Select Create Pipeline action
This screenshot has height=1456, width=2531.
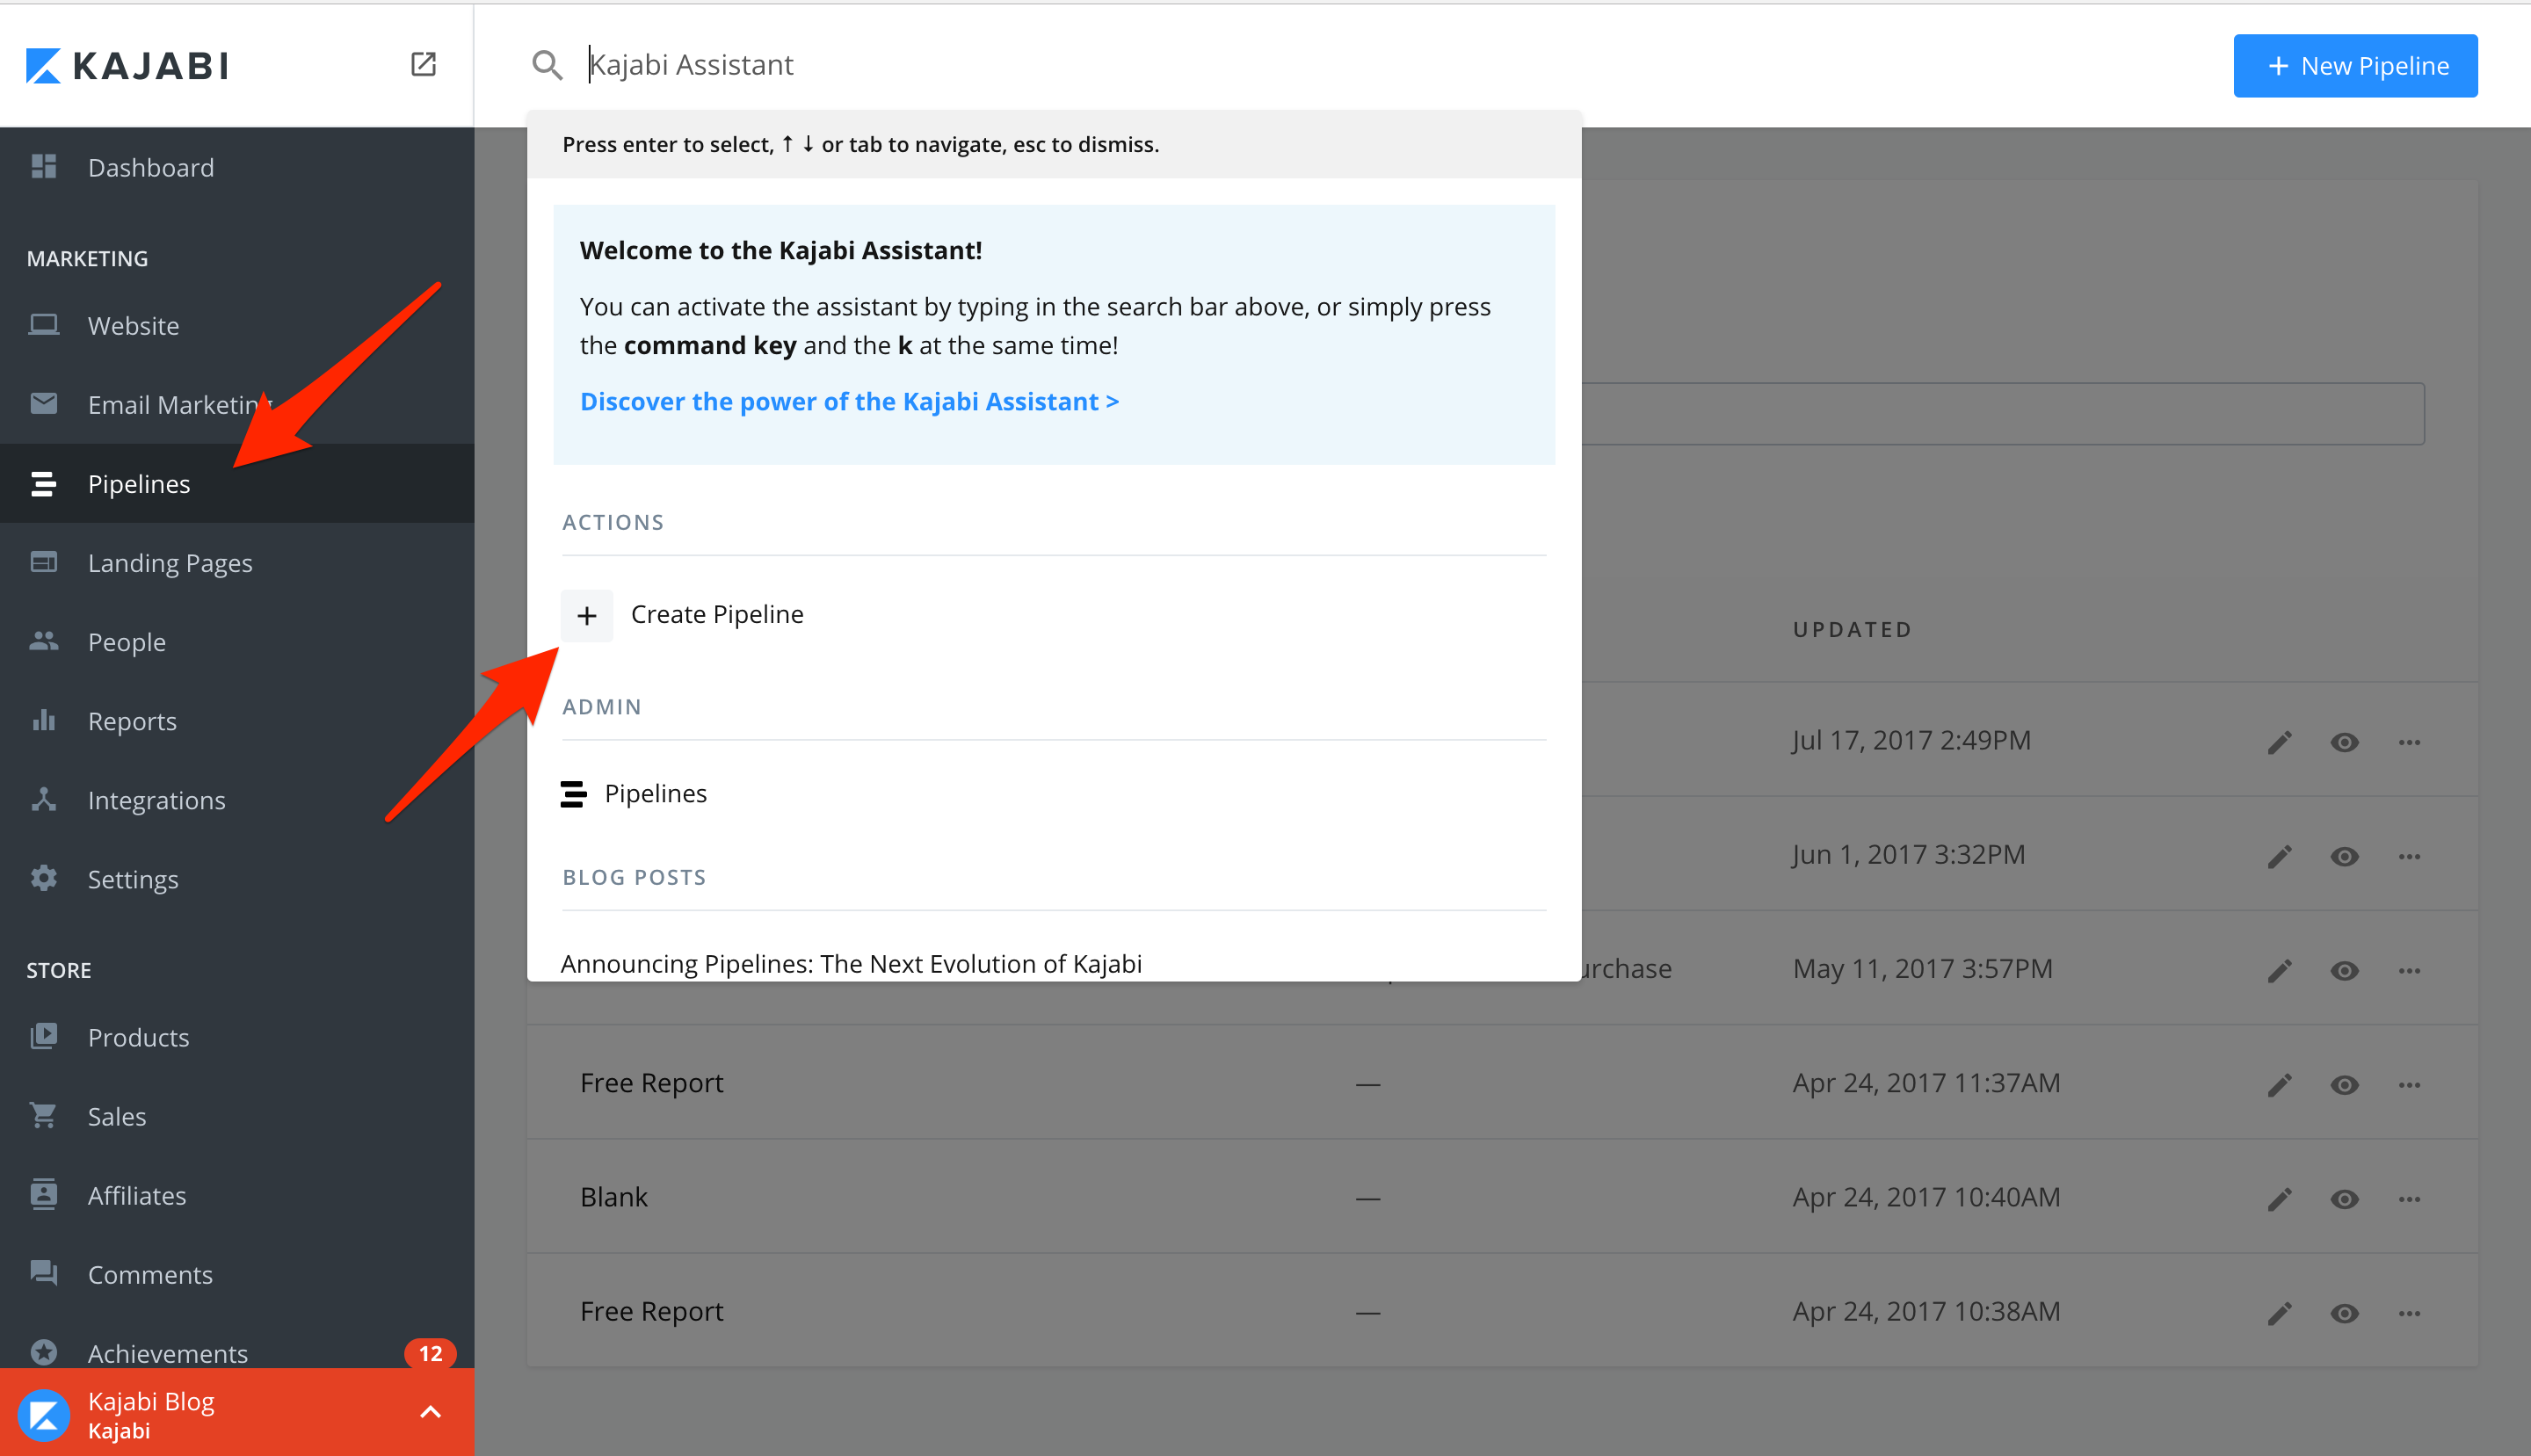pyautogui.click(x=1054, y=614)
